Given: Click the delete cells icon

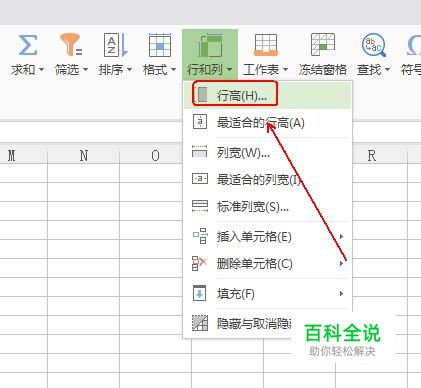Looking at the screenshot, I should [x=199, y=263].
